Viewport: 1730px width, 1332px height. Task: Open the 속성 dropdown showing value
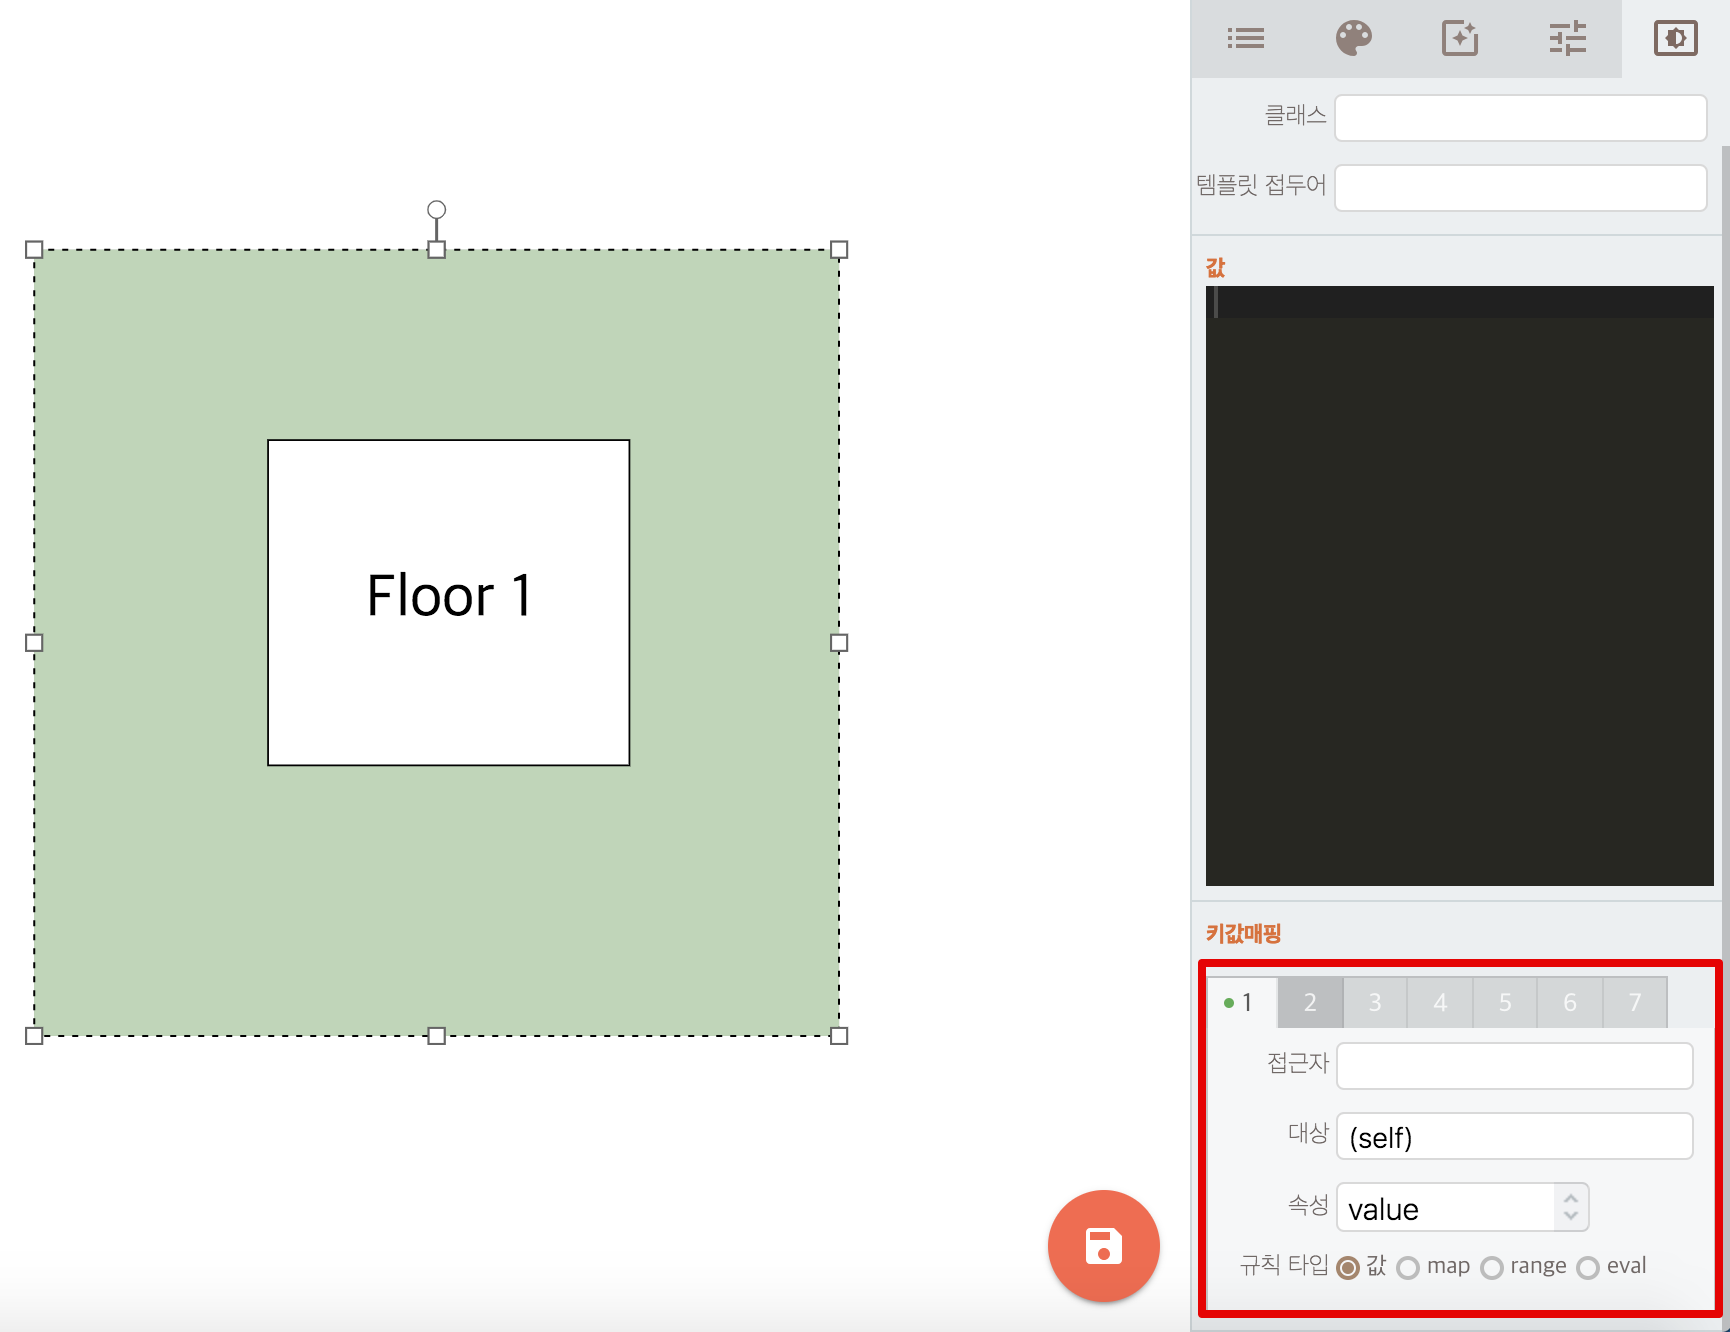1462,1208
